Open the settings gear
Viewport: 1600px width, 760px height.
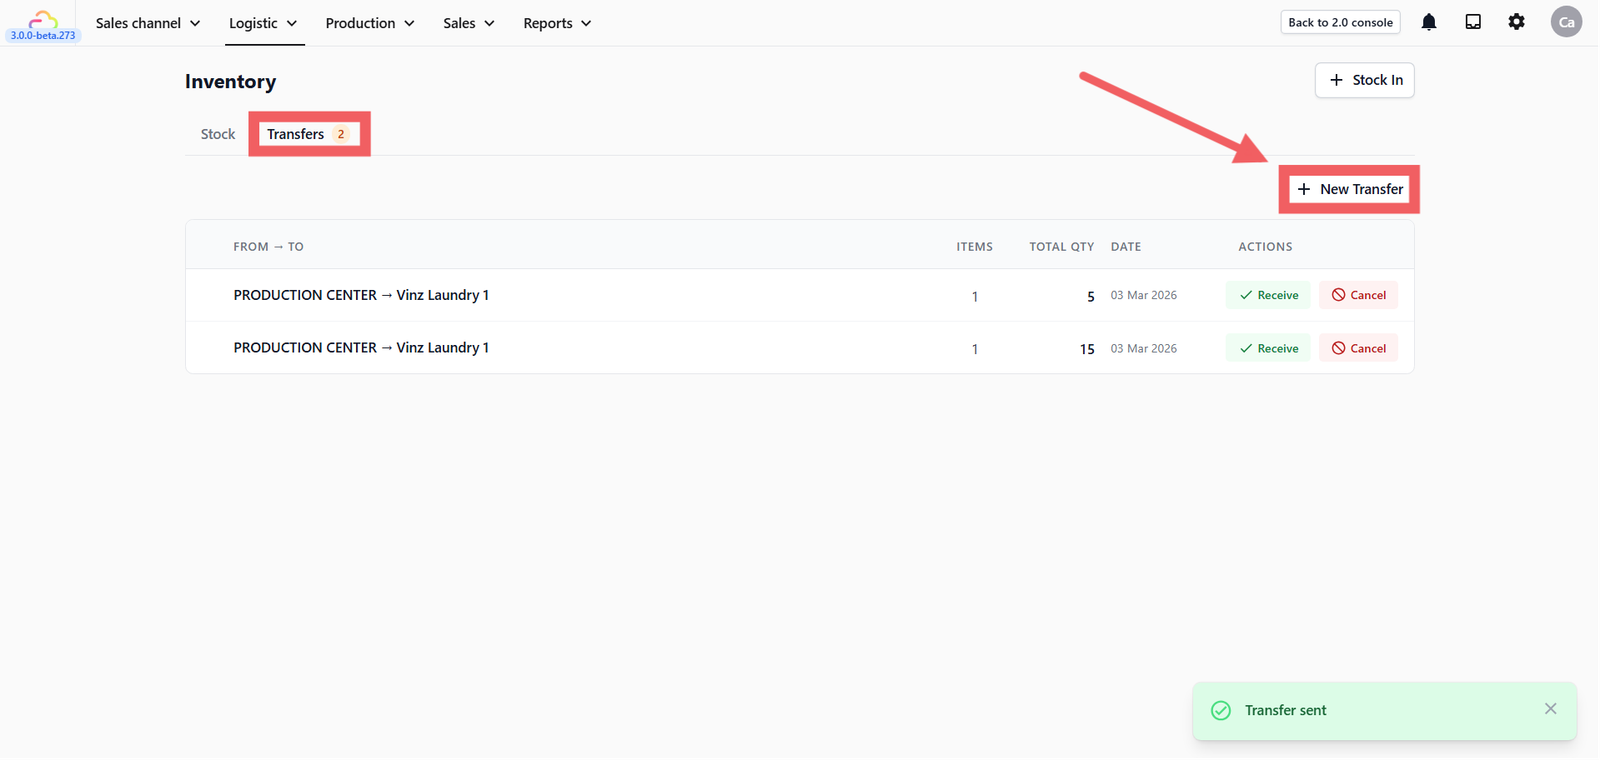tap(1517, 22)
